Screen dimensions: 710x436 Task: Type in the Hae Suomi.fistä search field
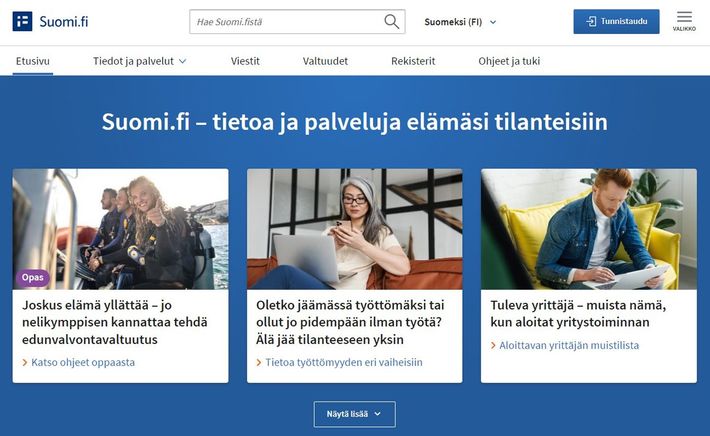285,21
